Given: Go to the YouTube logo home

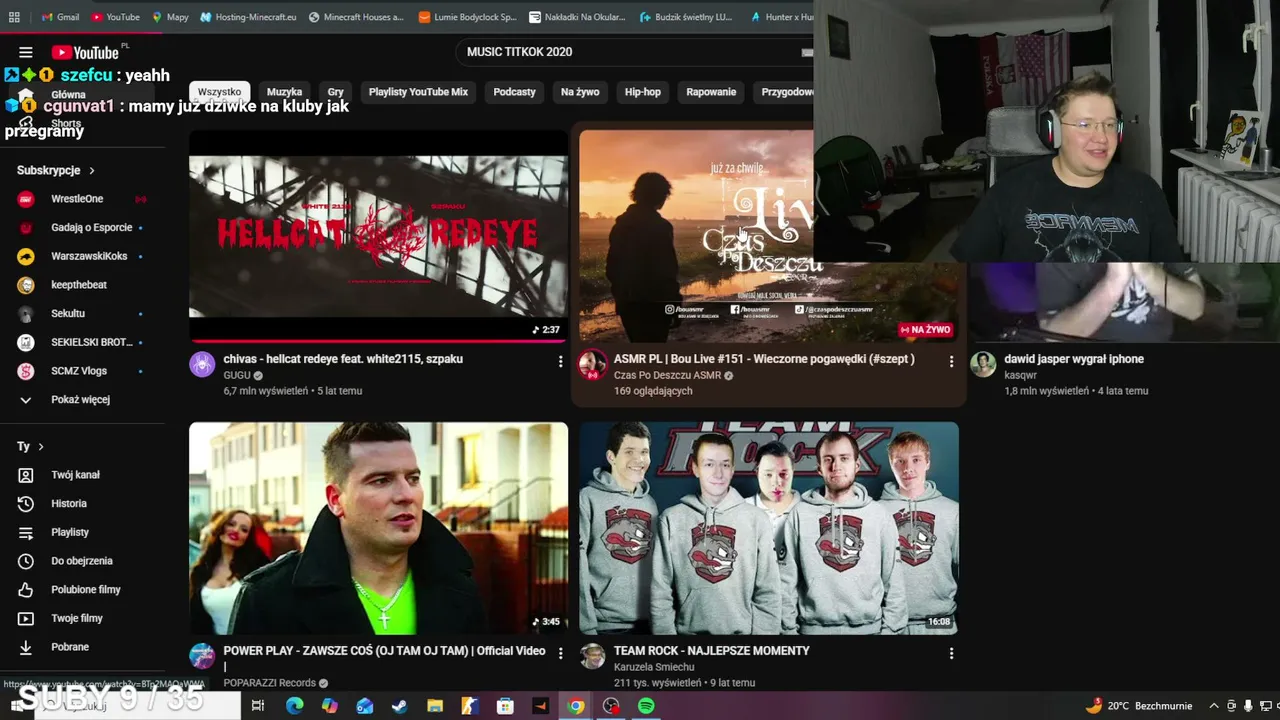Looking at the screenshot, I should point(86,52).
